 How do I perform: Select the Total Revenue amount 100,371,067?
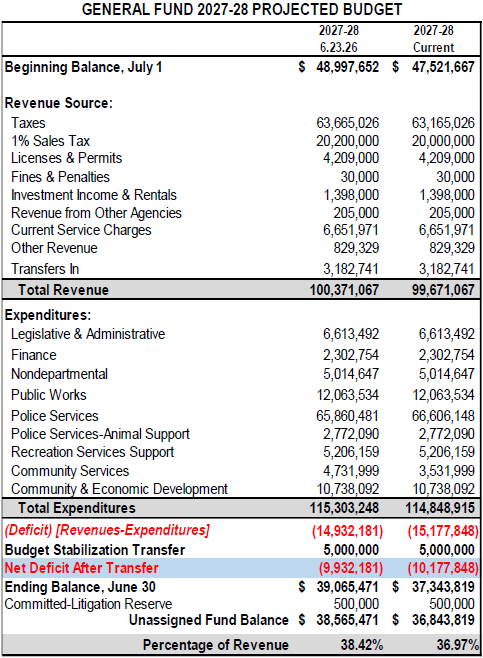click(344, 290)
